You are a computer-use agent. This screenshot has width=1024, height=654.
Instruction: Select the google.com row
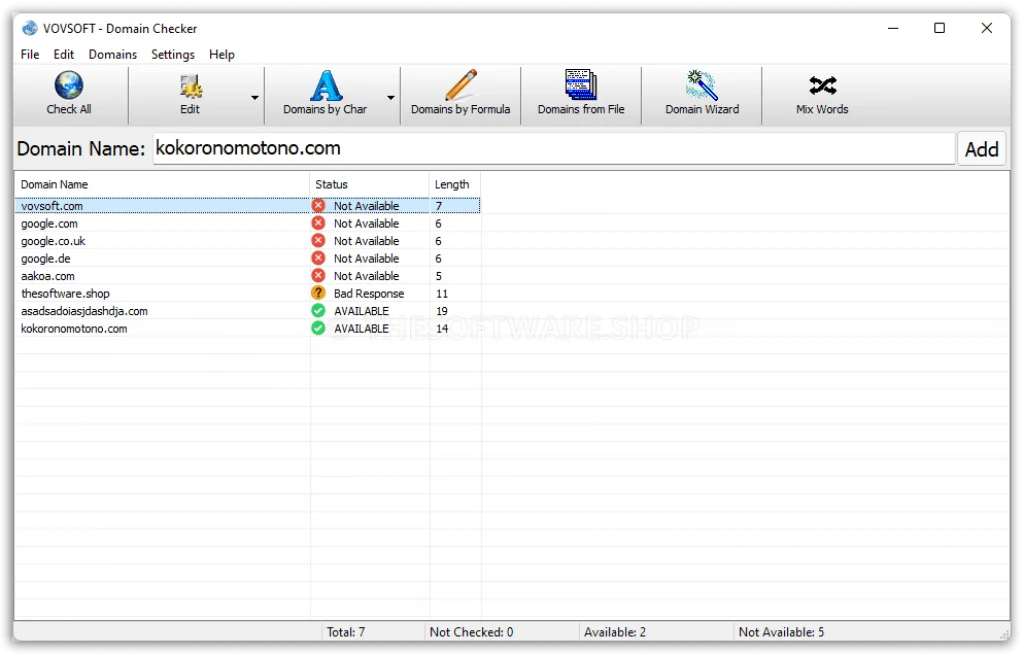248,223
